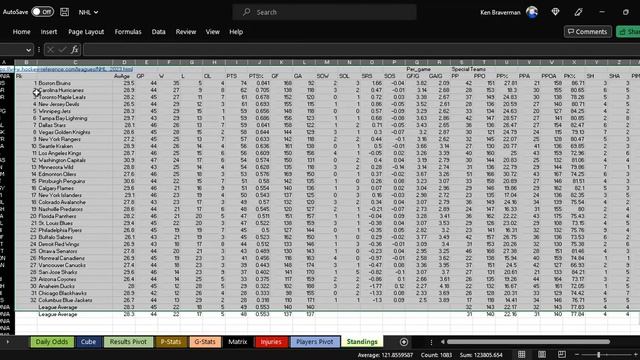Viewport: 640px width, 360px height.
Task: Click the Sum value in status bar
Action: (481, 355)
